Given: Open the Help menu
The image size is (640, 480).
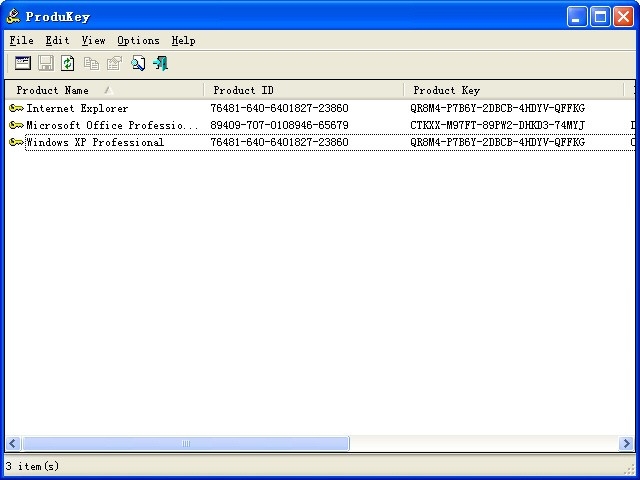Looking at the screenshot, I should tap(183, 40).
